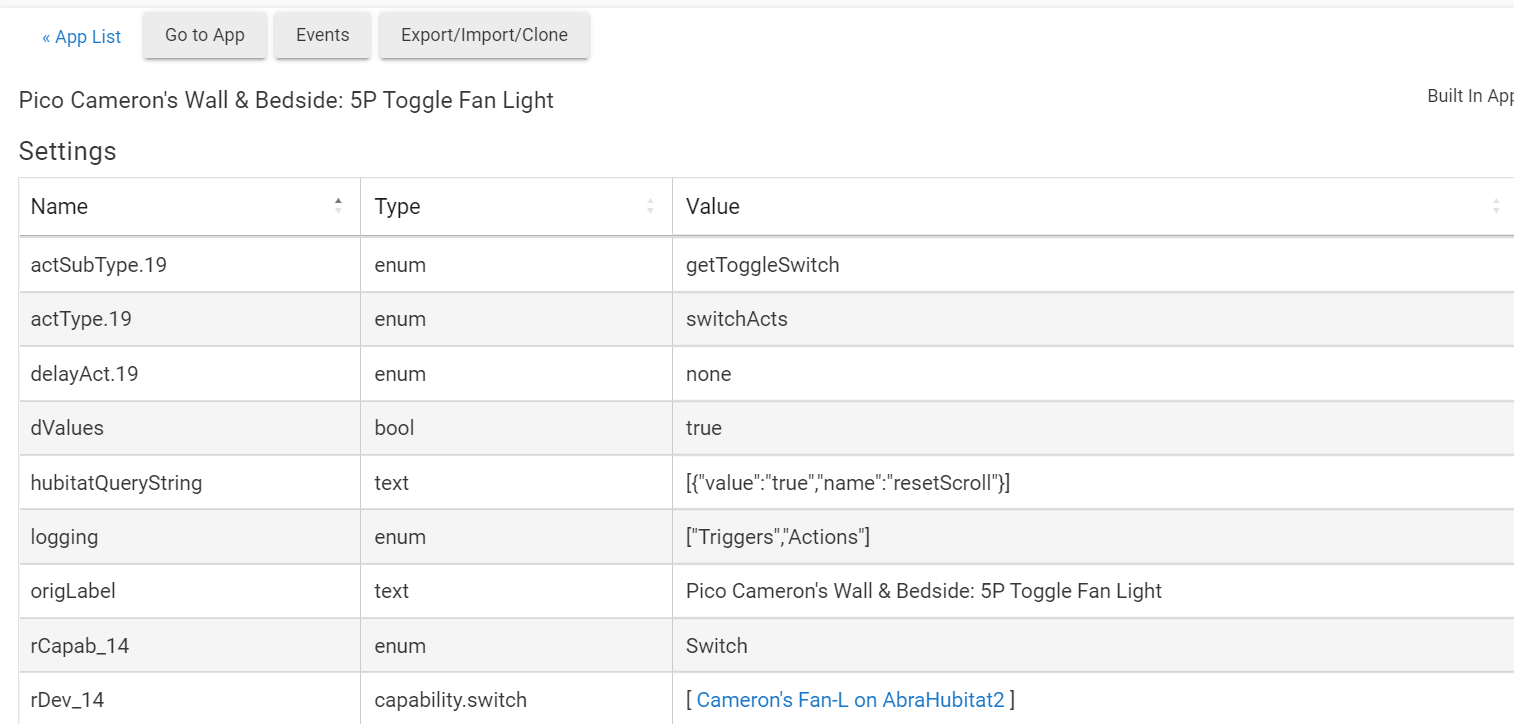
Task: Go back to the App List
Action: pyautogui.click(x=81, y=37)
